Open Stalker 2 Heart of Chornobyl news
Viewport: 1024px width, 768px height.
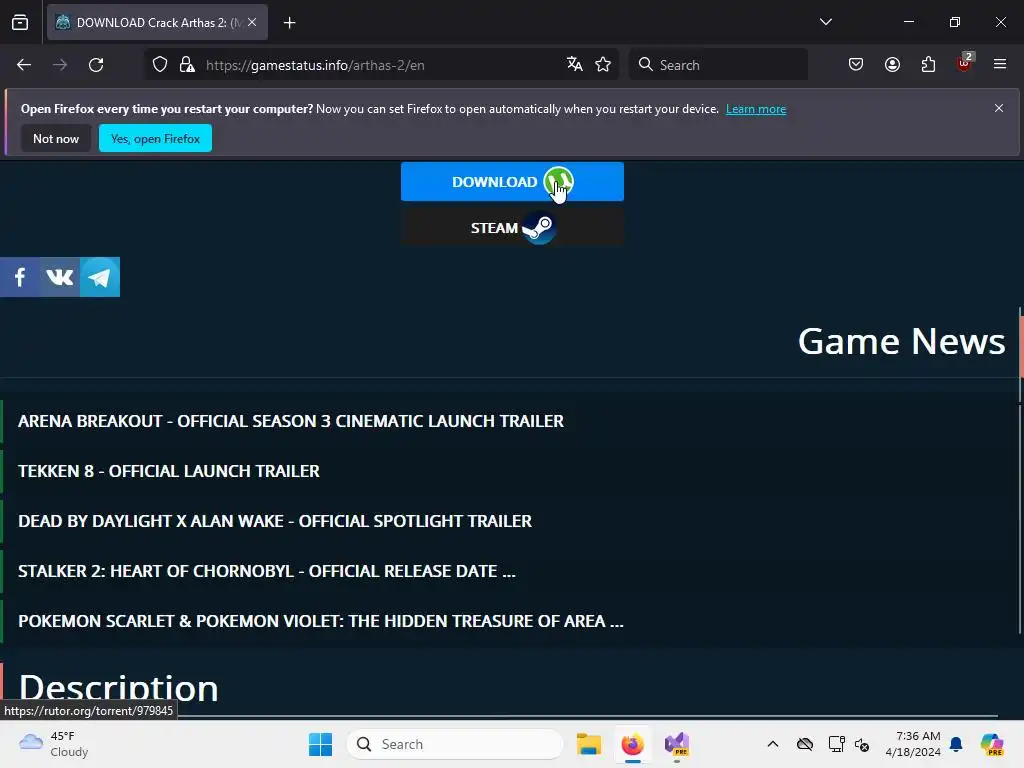[266, 571]
